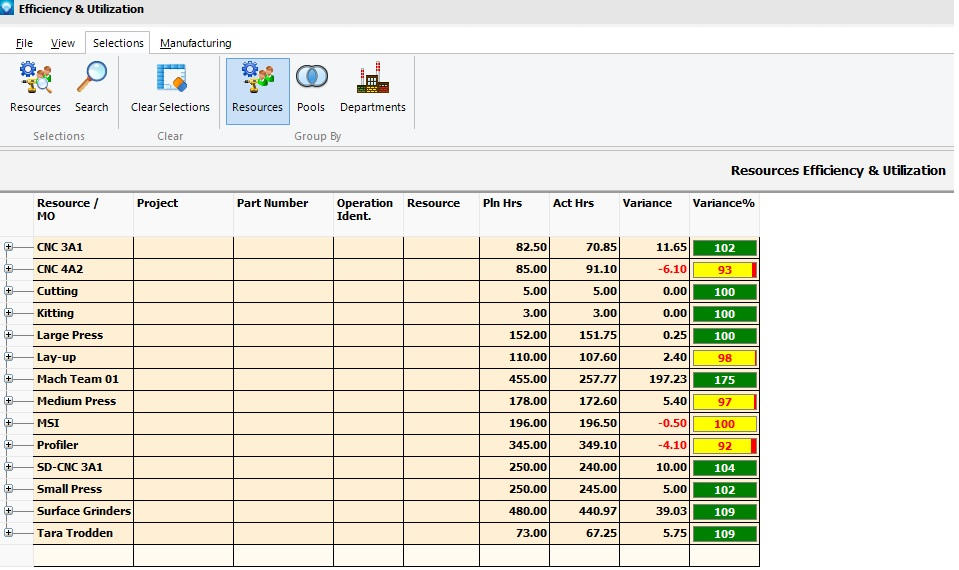Click the green 102 bar for CNC 3A1
This screenshot has width=959, height=570.
click(x=725, y=248)
